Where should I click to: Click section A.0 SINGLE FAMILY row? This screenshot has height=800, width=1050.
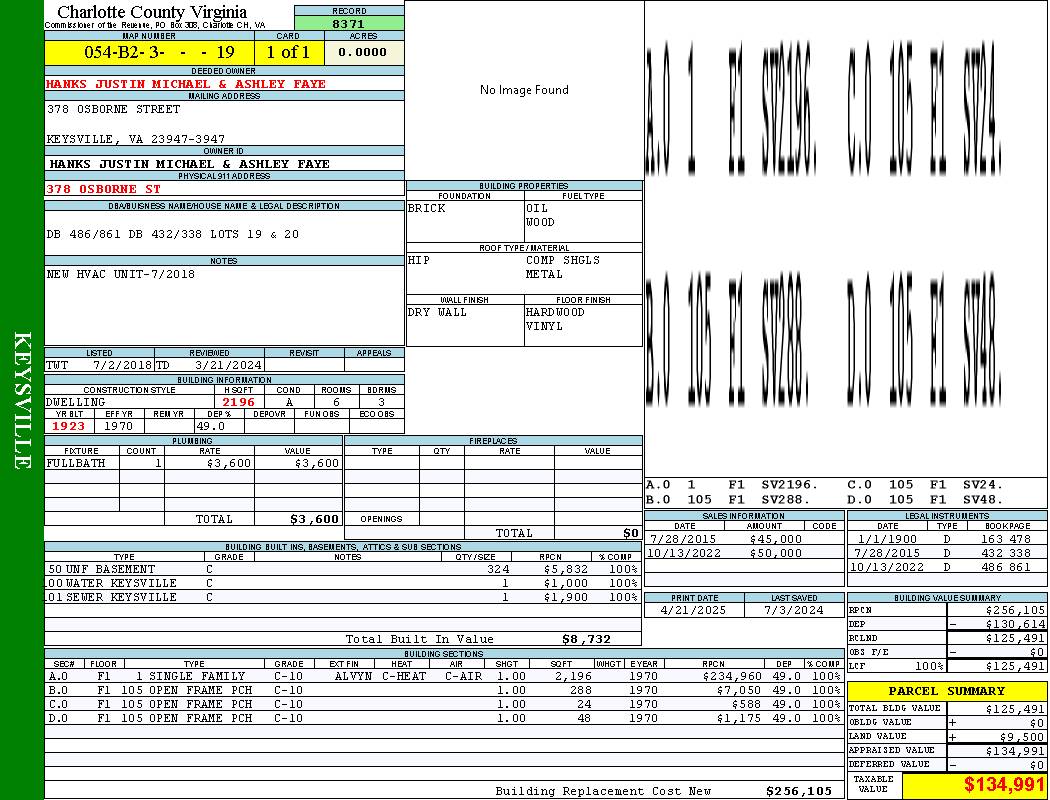444,676
